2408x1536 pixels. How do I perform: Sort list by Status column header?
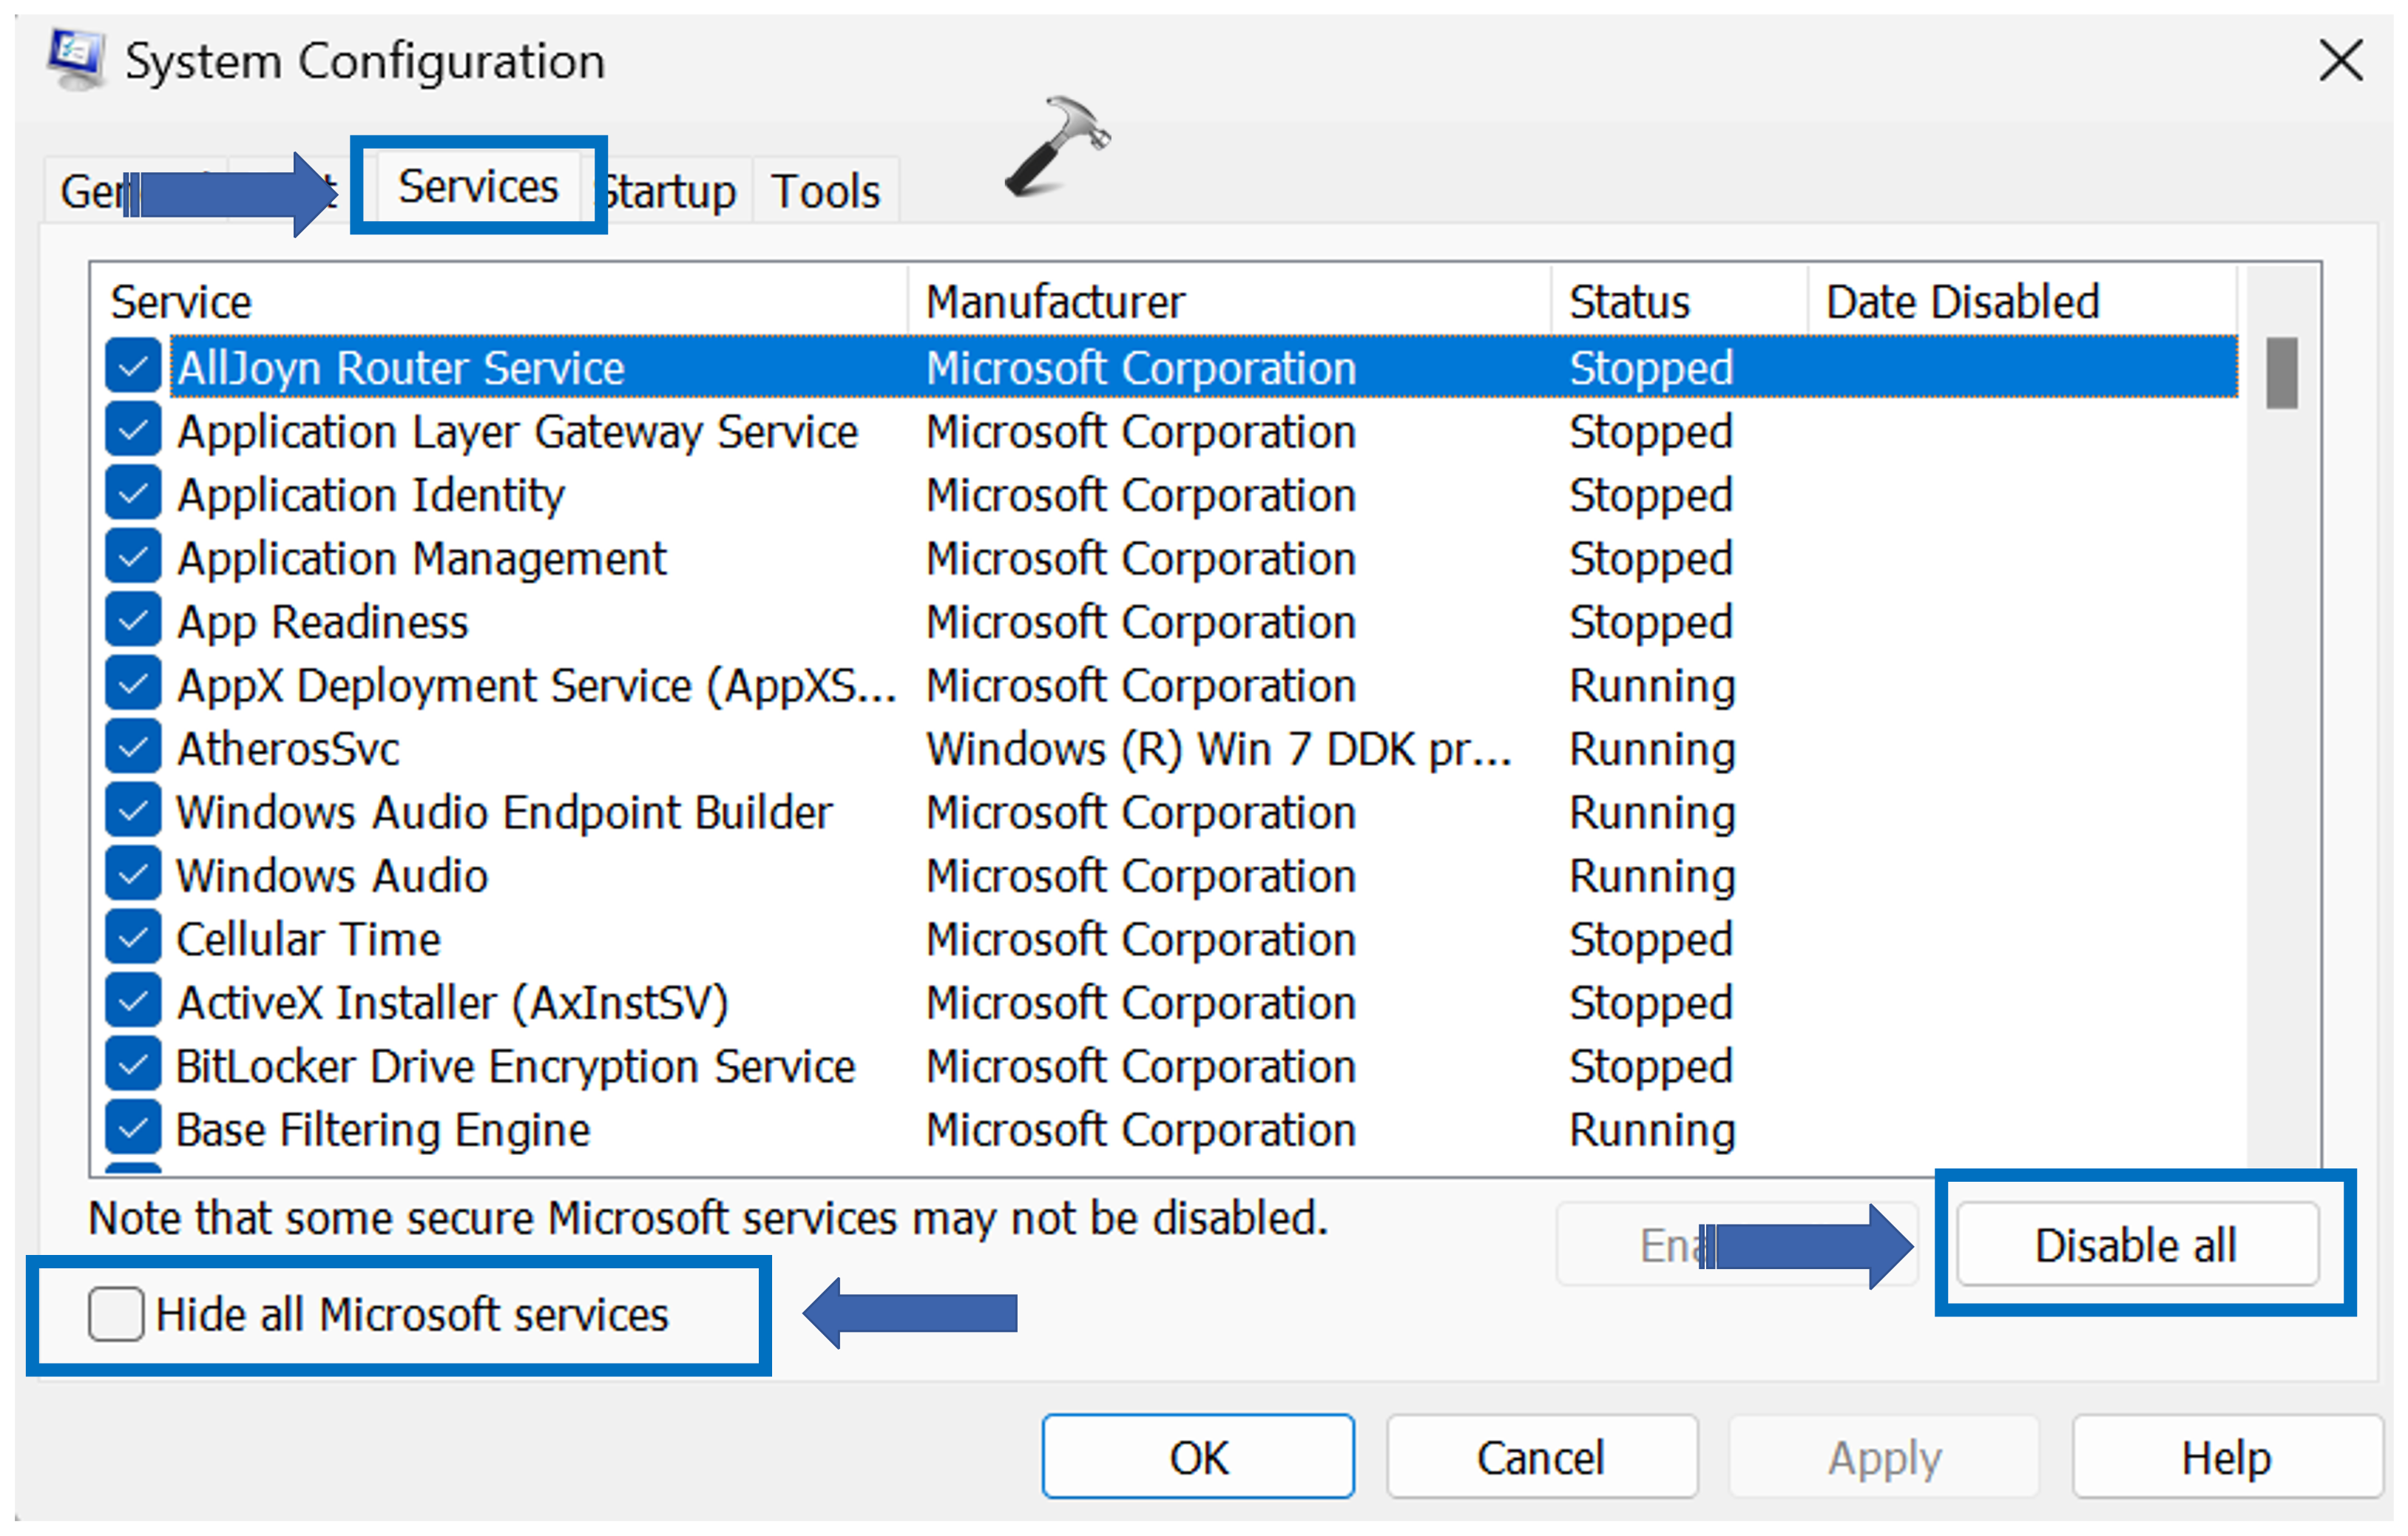point(1629,301)
